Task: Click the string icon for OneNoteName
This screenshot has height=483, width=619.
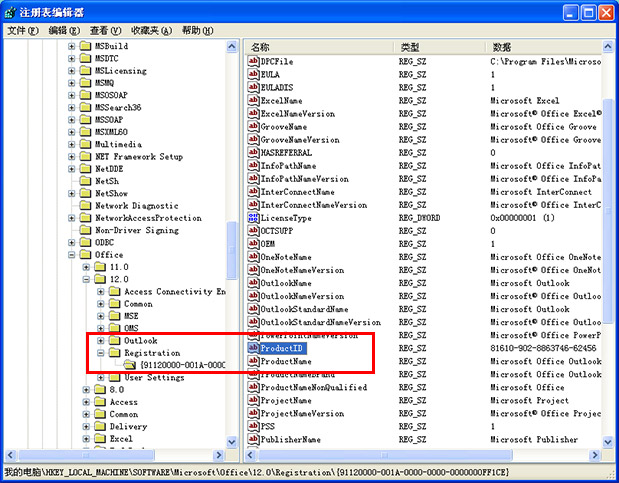Action: 253,257
